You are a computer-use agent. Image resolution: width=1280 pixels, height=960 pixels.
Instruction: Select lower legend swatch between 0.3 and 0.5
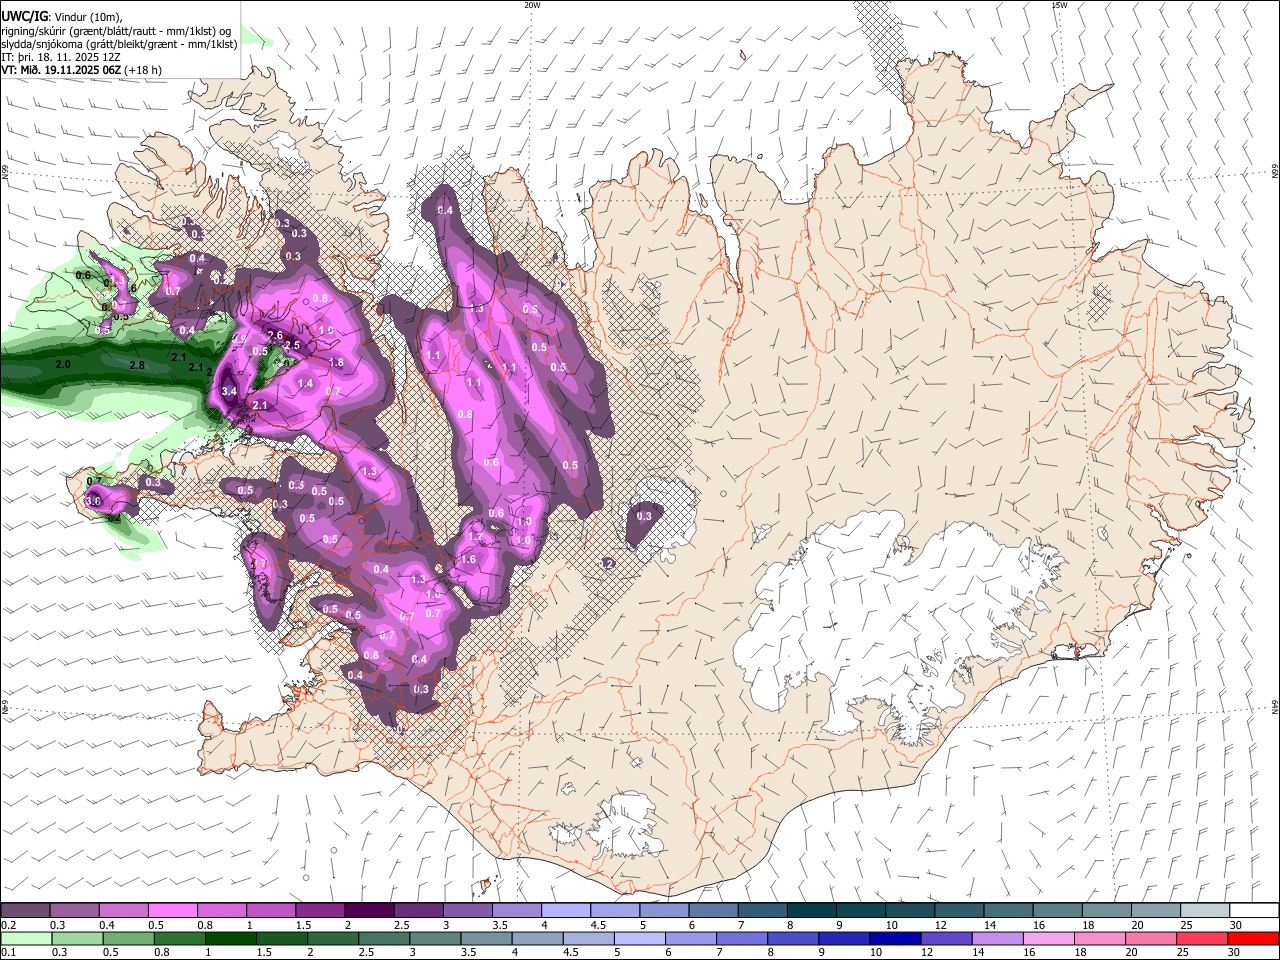click(x=77, y=938)
